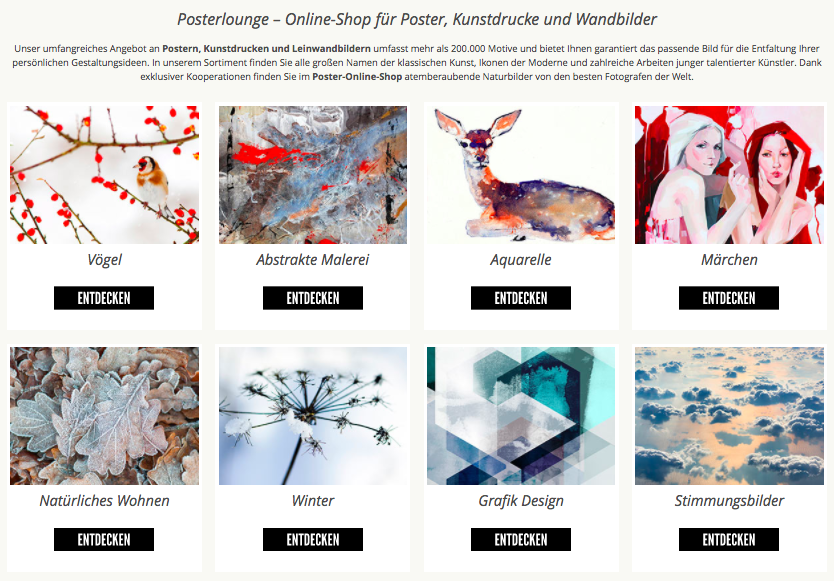Click ENTDECKEN under Winter
The image size is (834, 581).
pos(313,540)
